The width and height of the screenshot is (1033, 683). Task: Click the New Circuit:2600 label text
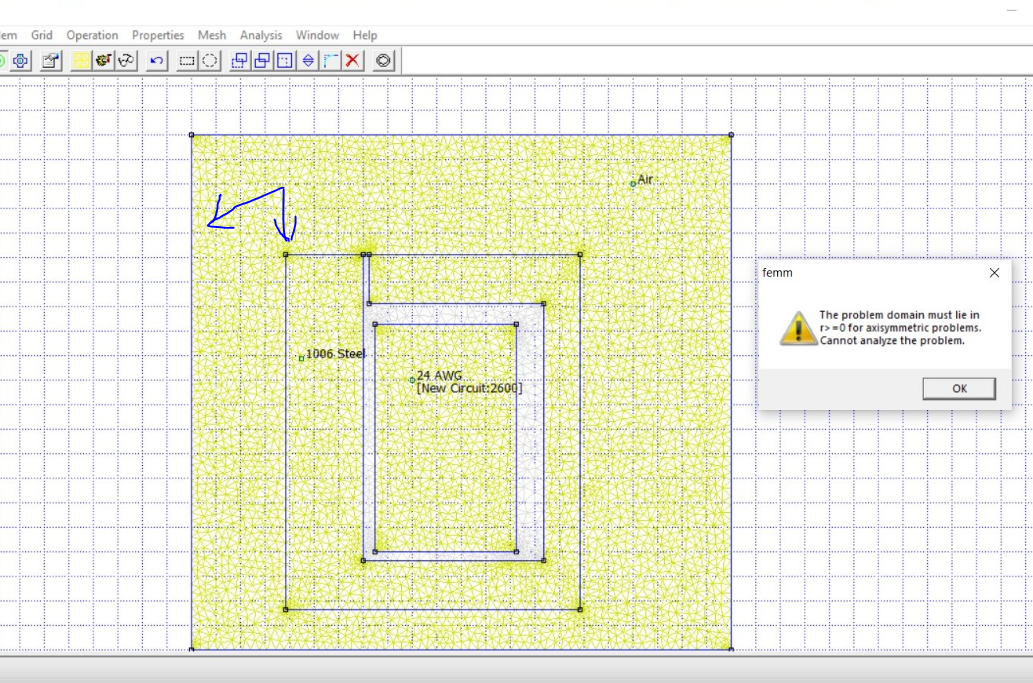tap(470, 389)
